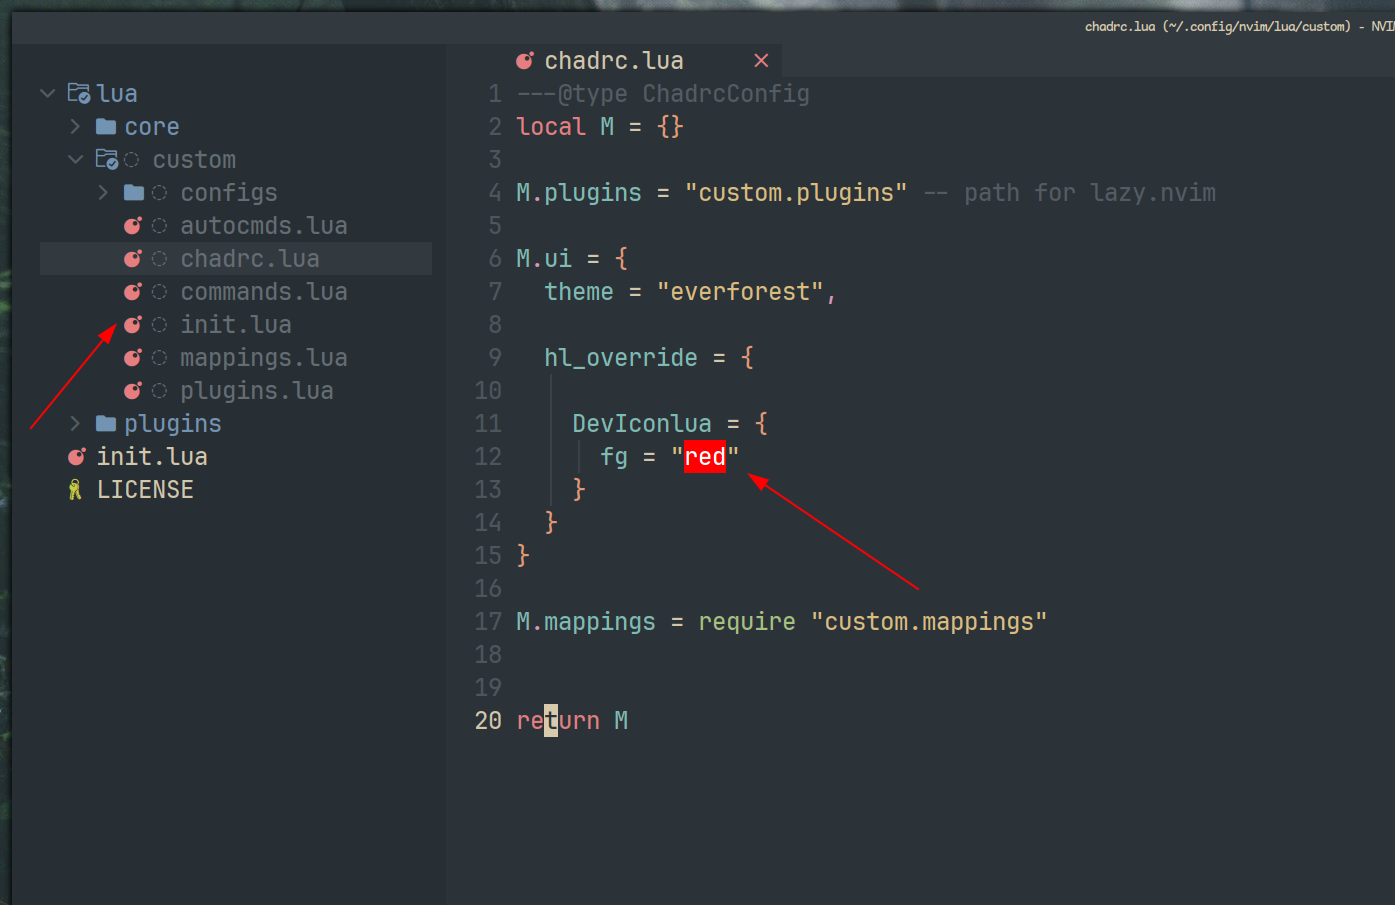1395x905 pixels.
Task: Click the LICENSE file's key icon
Action: tap(75, 490)
